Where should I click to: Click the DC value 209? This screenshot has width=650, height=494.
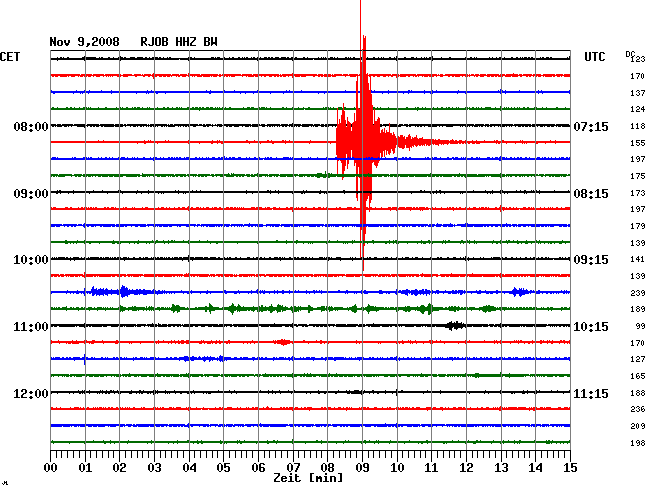click(638, 426)
